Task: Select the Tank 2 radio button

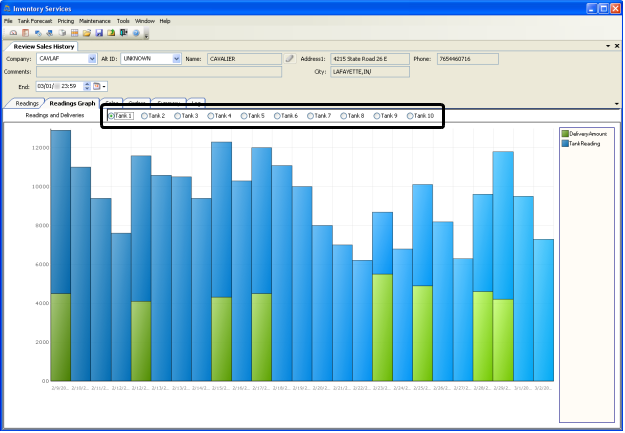Action: (x=145, y=116)
